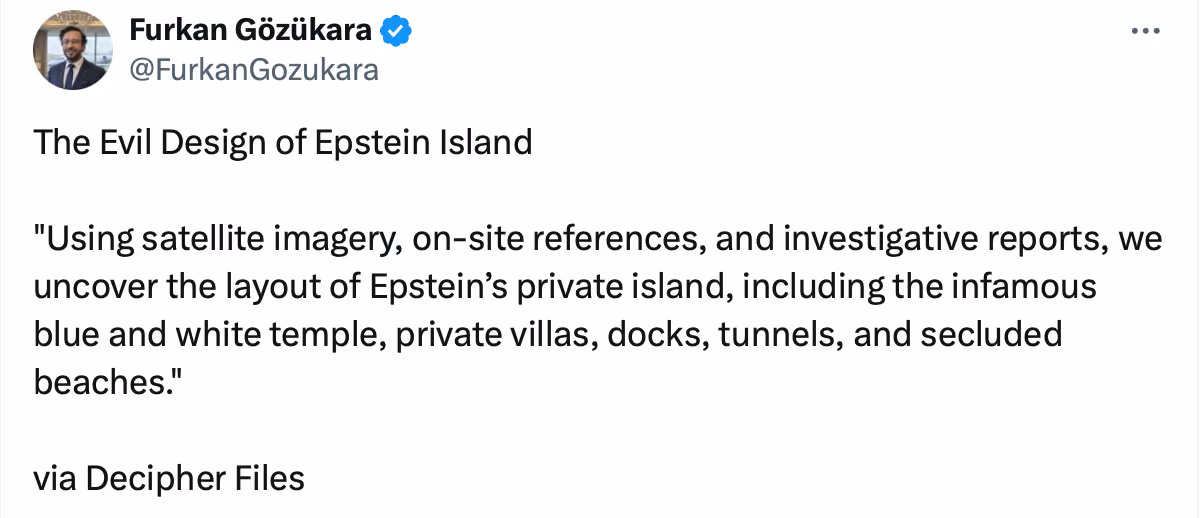This screenshot has height=518, width=1200.
Task: Visit the @FurkanGozukara handle link
Action: coord(254,69)
